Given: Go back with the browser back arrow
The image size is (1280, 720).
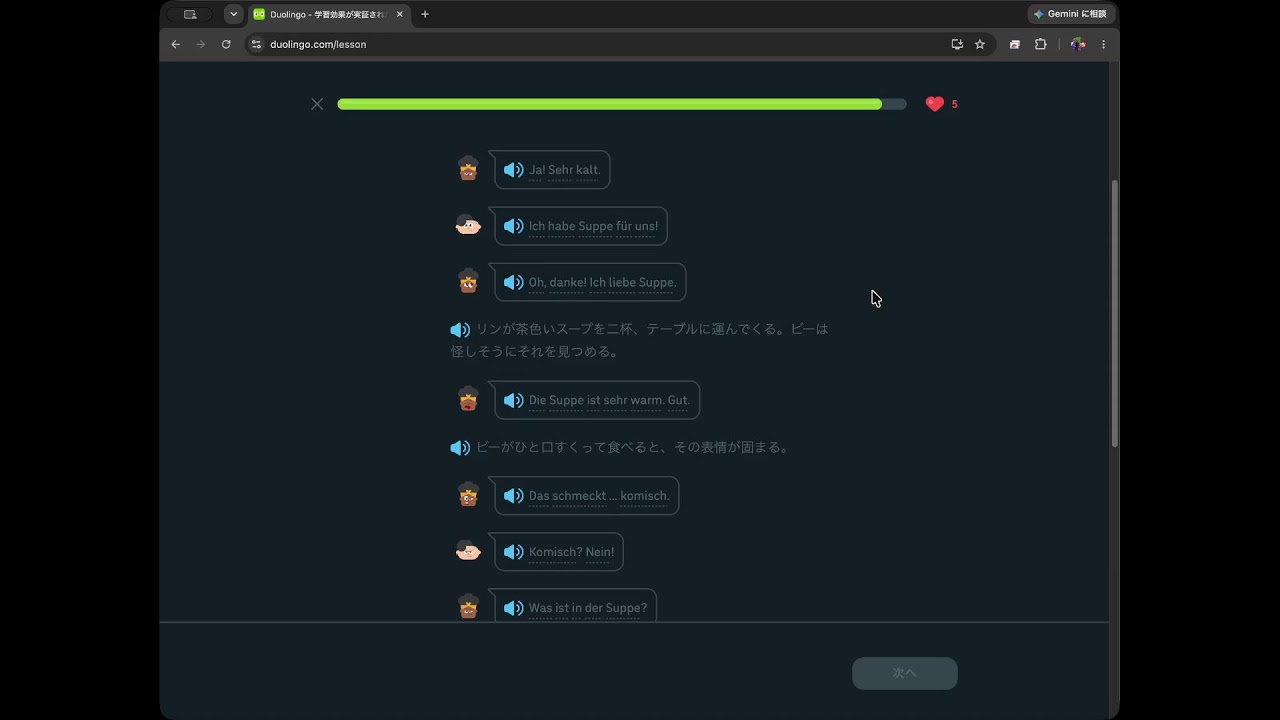Looking at the screenshot, I should pyautogui.click(x=176, y=44).
